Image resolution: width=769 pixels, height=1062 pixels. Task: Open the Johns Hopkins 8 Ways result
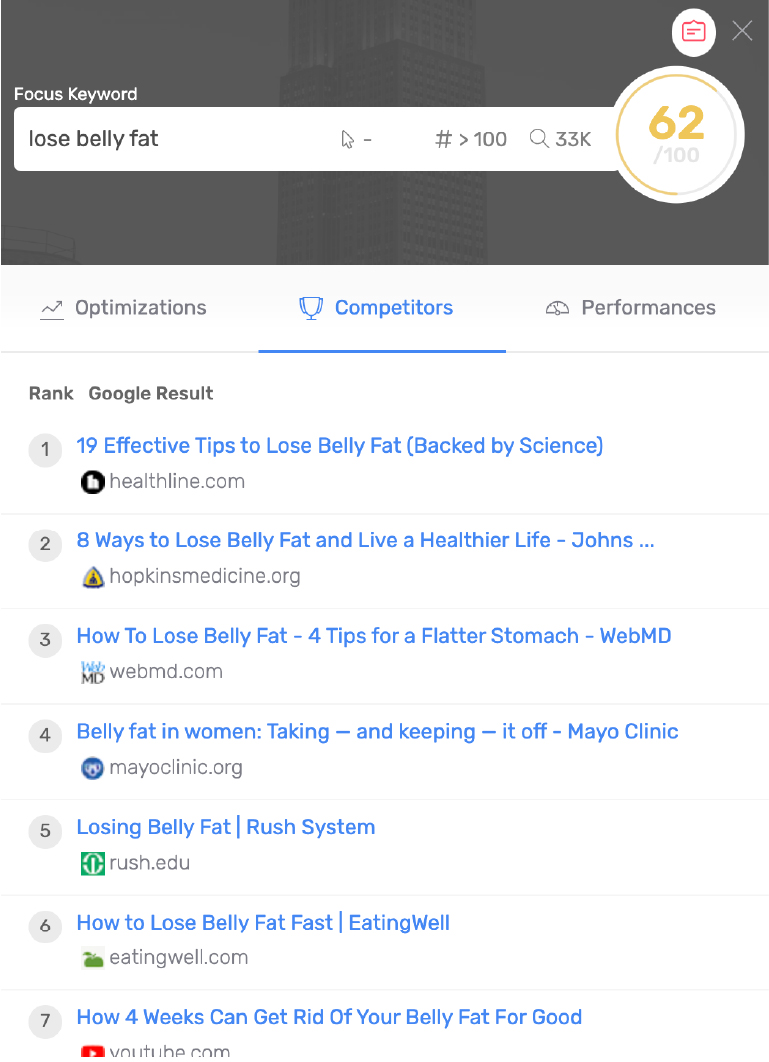365,541
